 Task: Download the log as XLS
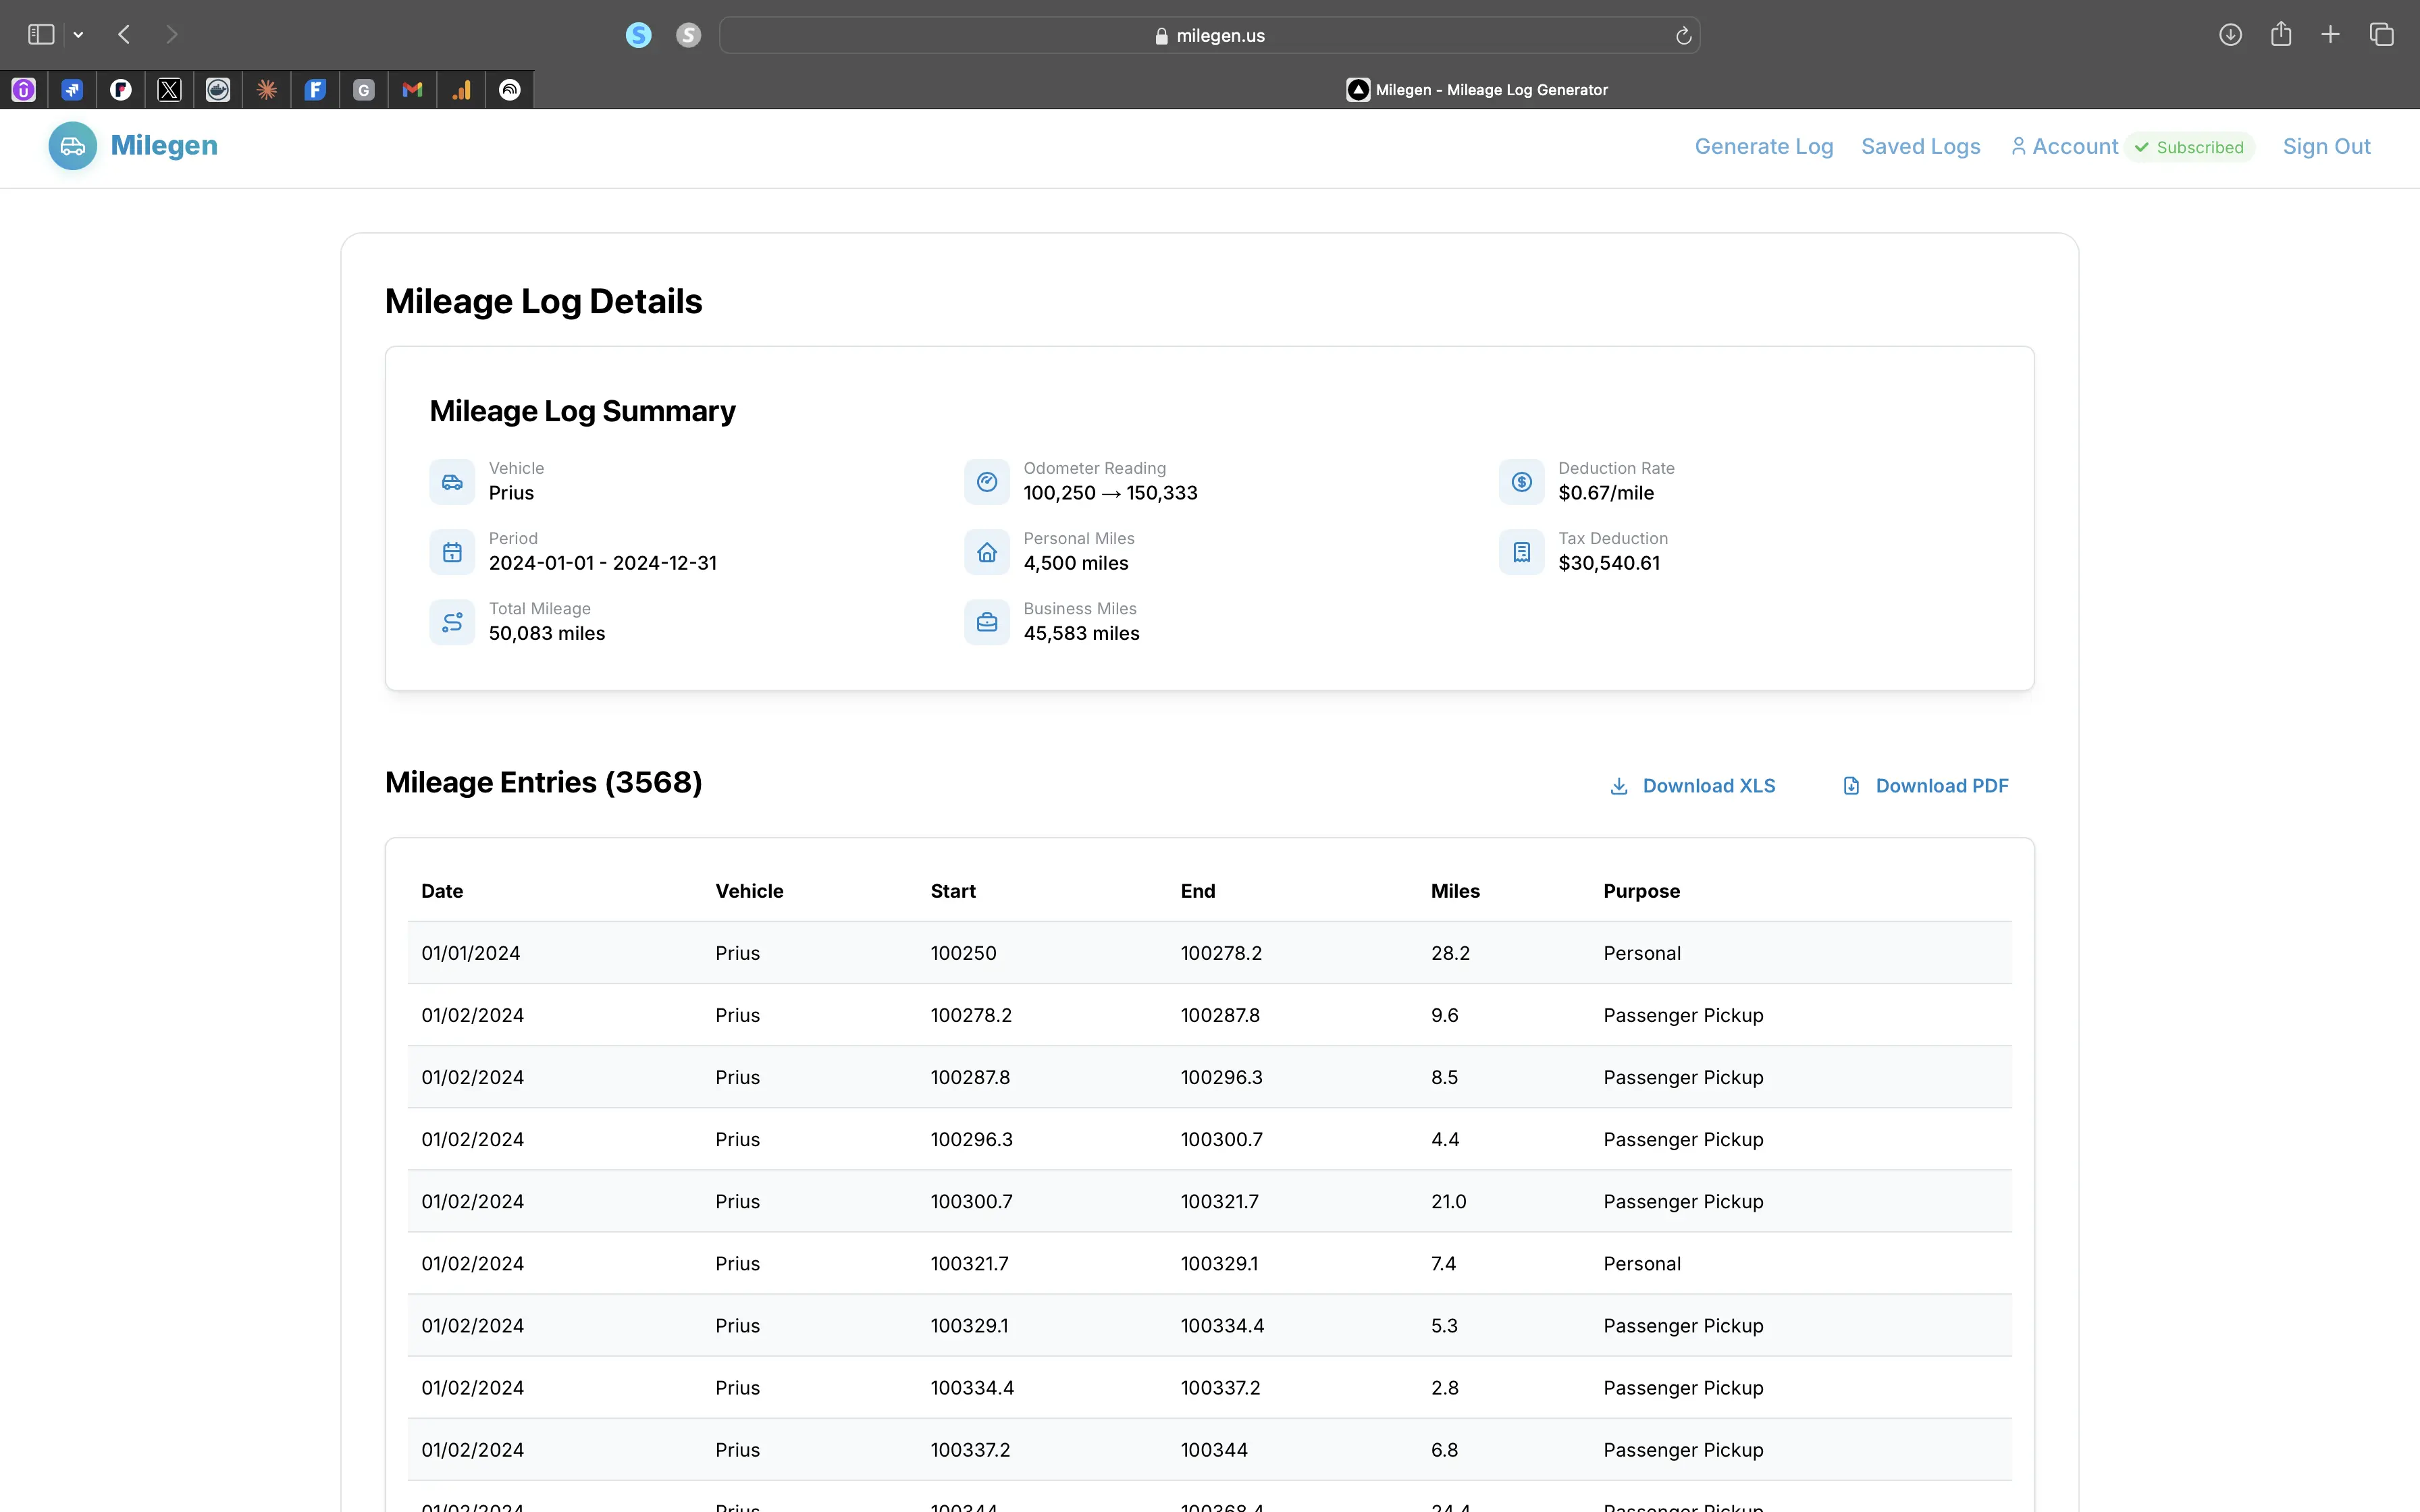[x=1693, y=786]
